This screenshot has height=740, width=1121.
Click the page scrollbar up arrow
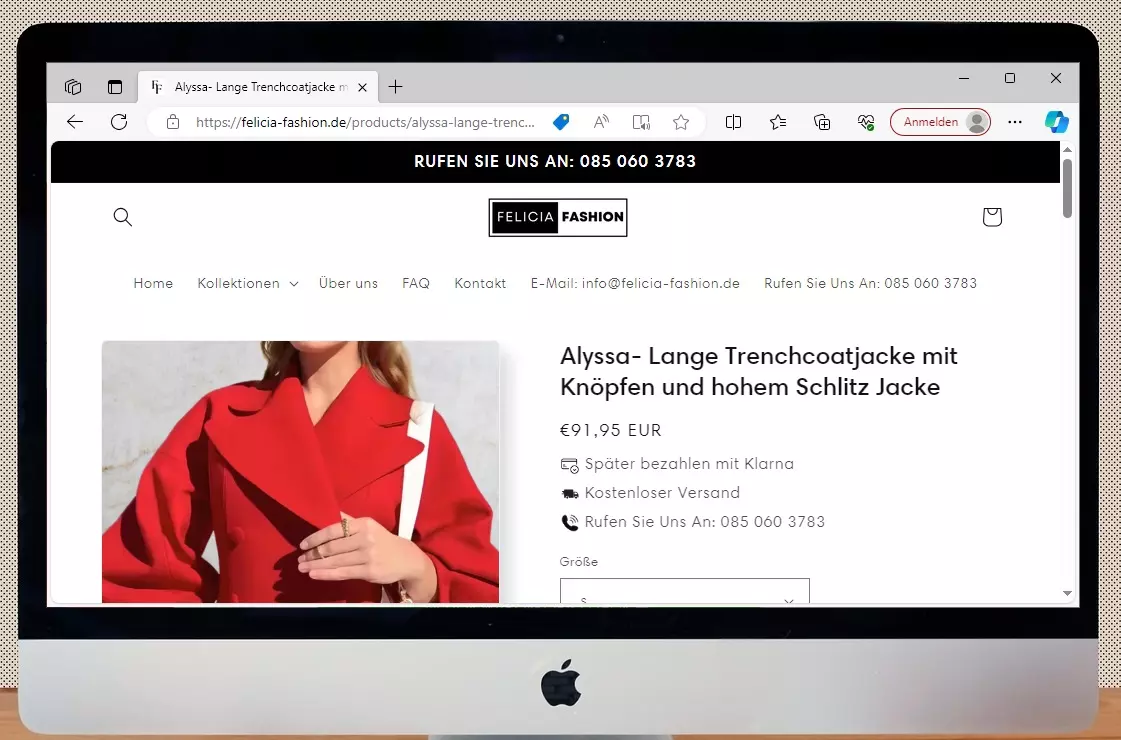[x=1067, y=149]
